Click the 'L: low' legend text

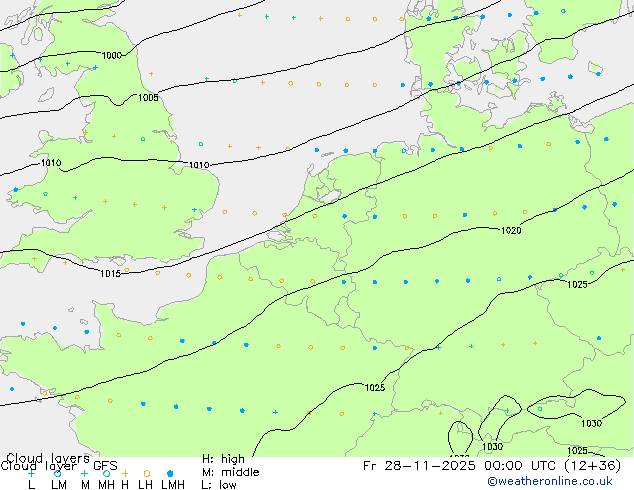(x=219, y=484)
